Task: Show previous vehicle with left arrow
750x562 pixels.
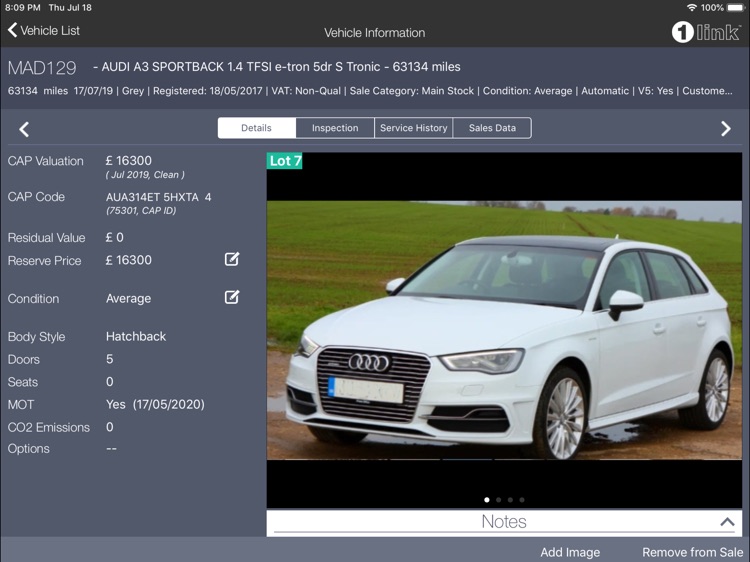Action: 24,129
